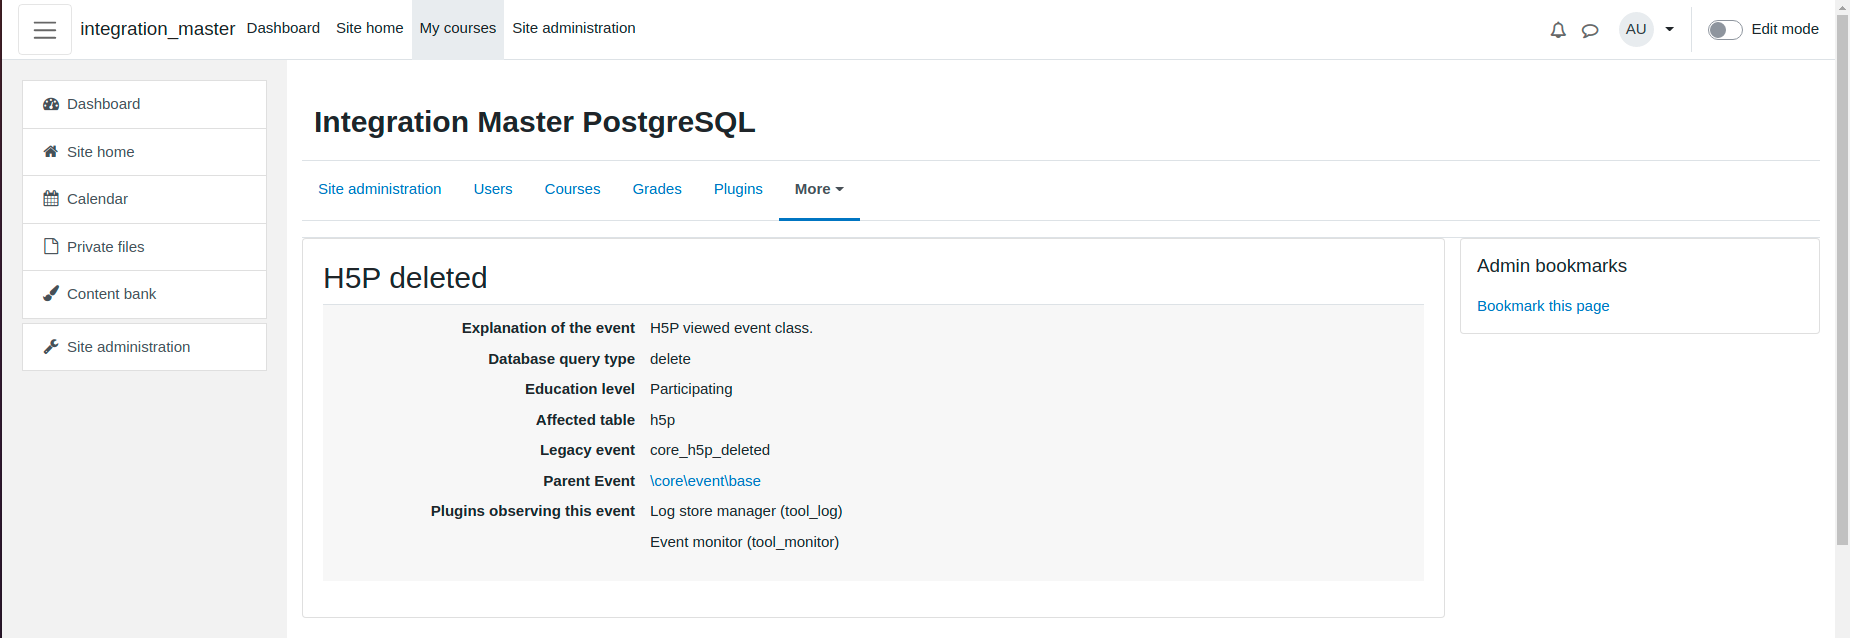
Task: Click the 'Participating' education level value
Action: pyautogui.click(x=691, y=389)
